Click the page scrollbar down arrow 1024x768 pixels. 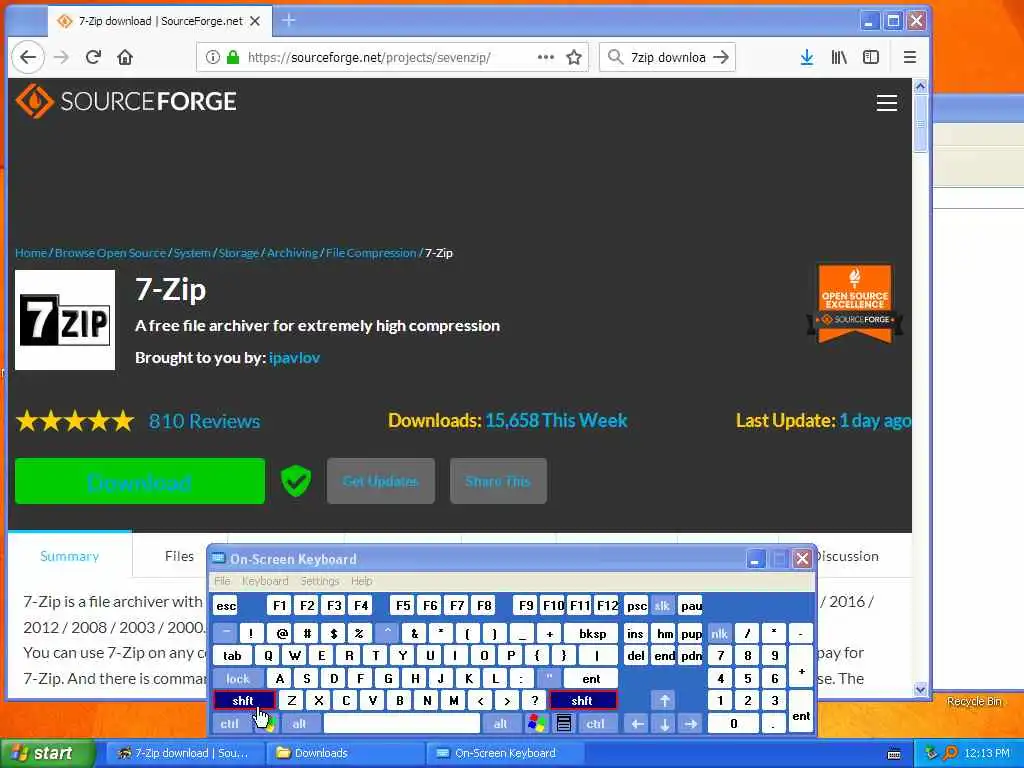point(920,689)
